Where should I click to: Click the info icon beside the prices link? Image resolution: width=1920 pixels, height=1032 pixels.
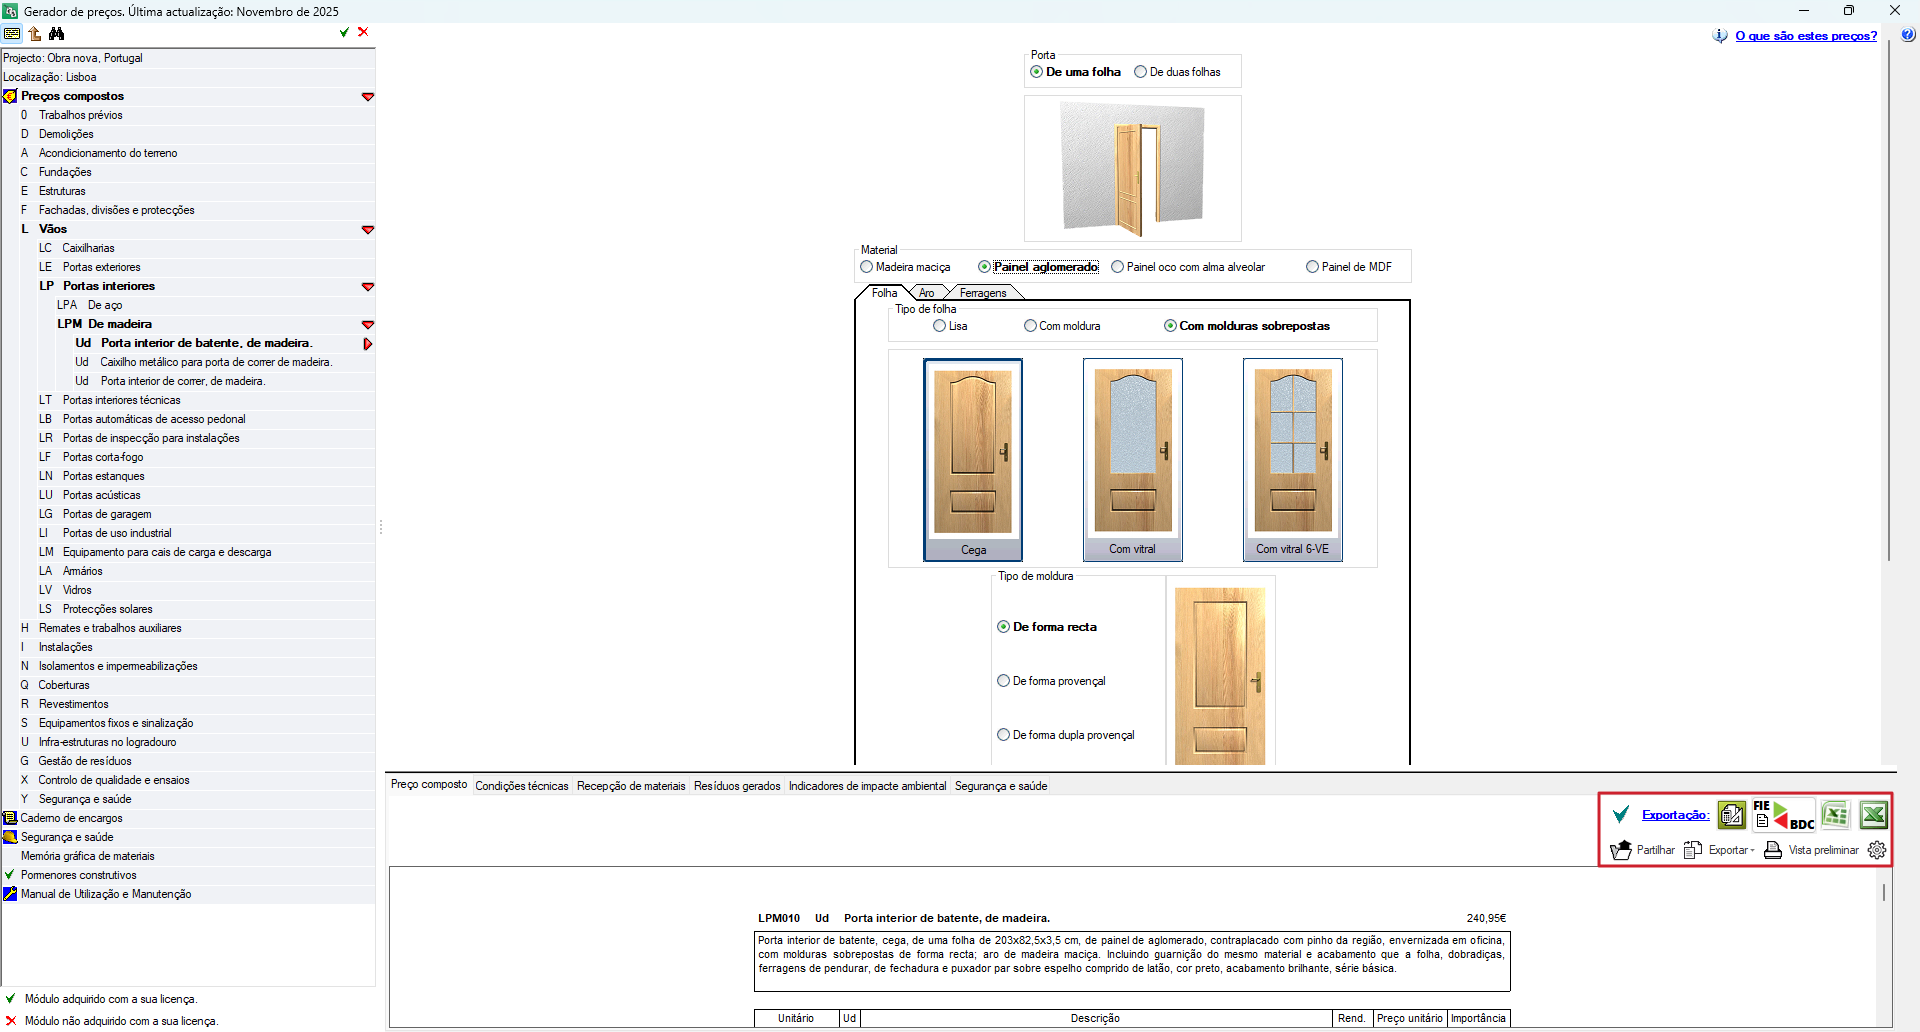[x=1720, y=36]
